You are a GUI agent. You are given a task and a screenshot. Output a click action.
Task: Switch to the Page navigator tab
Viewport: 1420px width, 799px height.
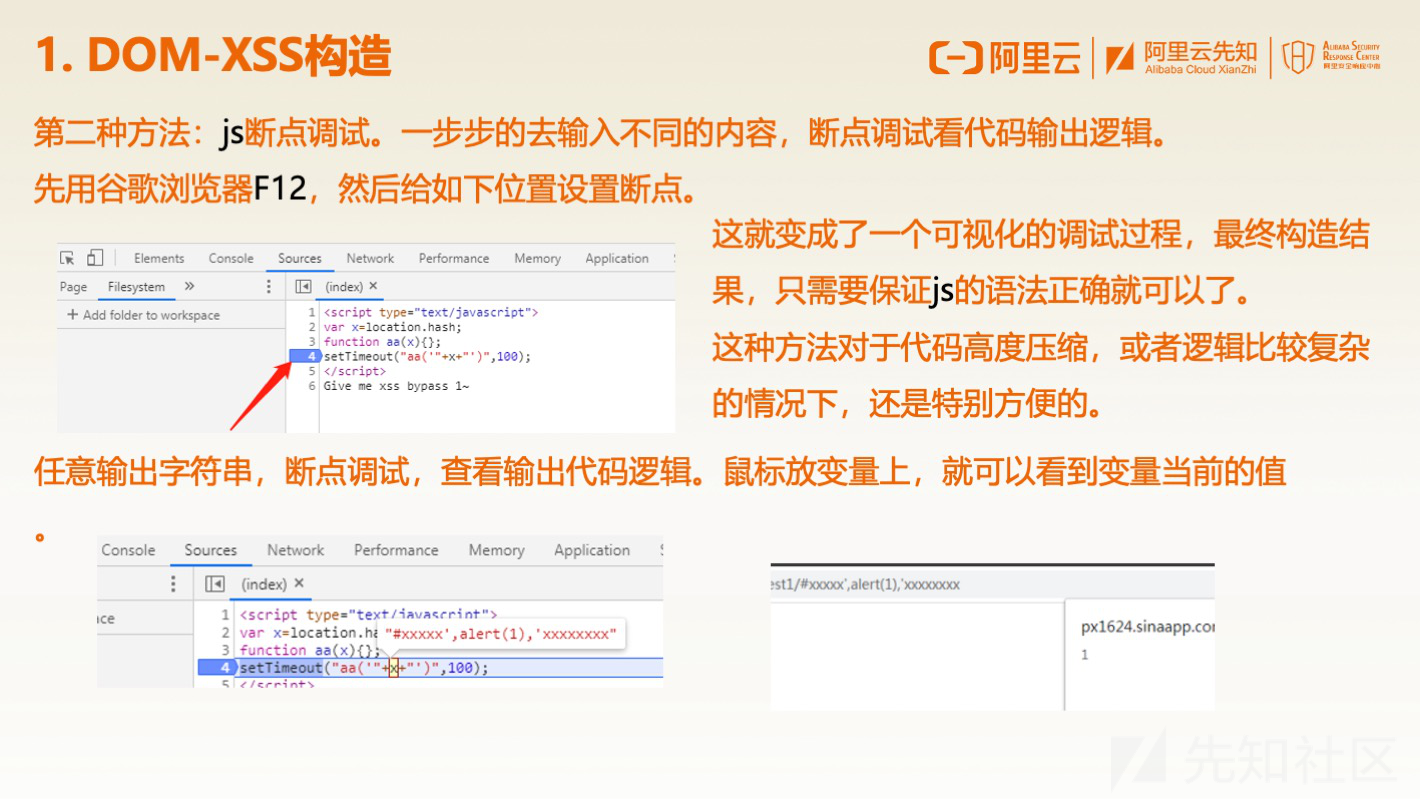click(73, 287)
